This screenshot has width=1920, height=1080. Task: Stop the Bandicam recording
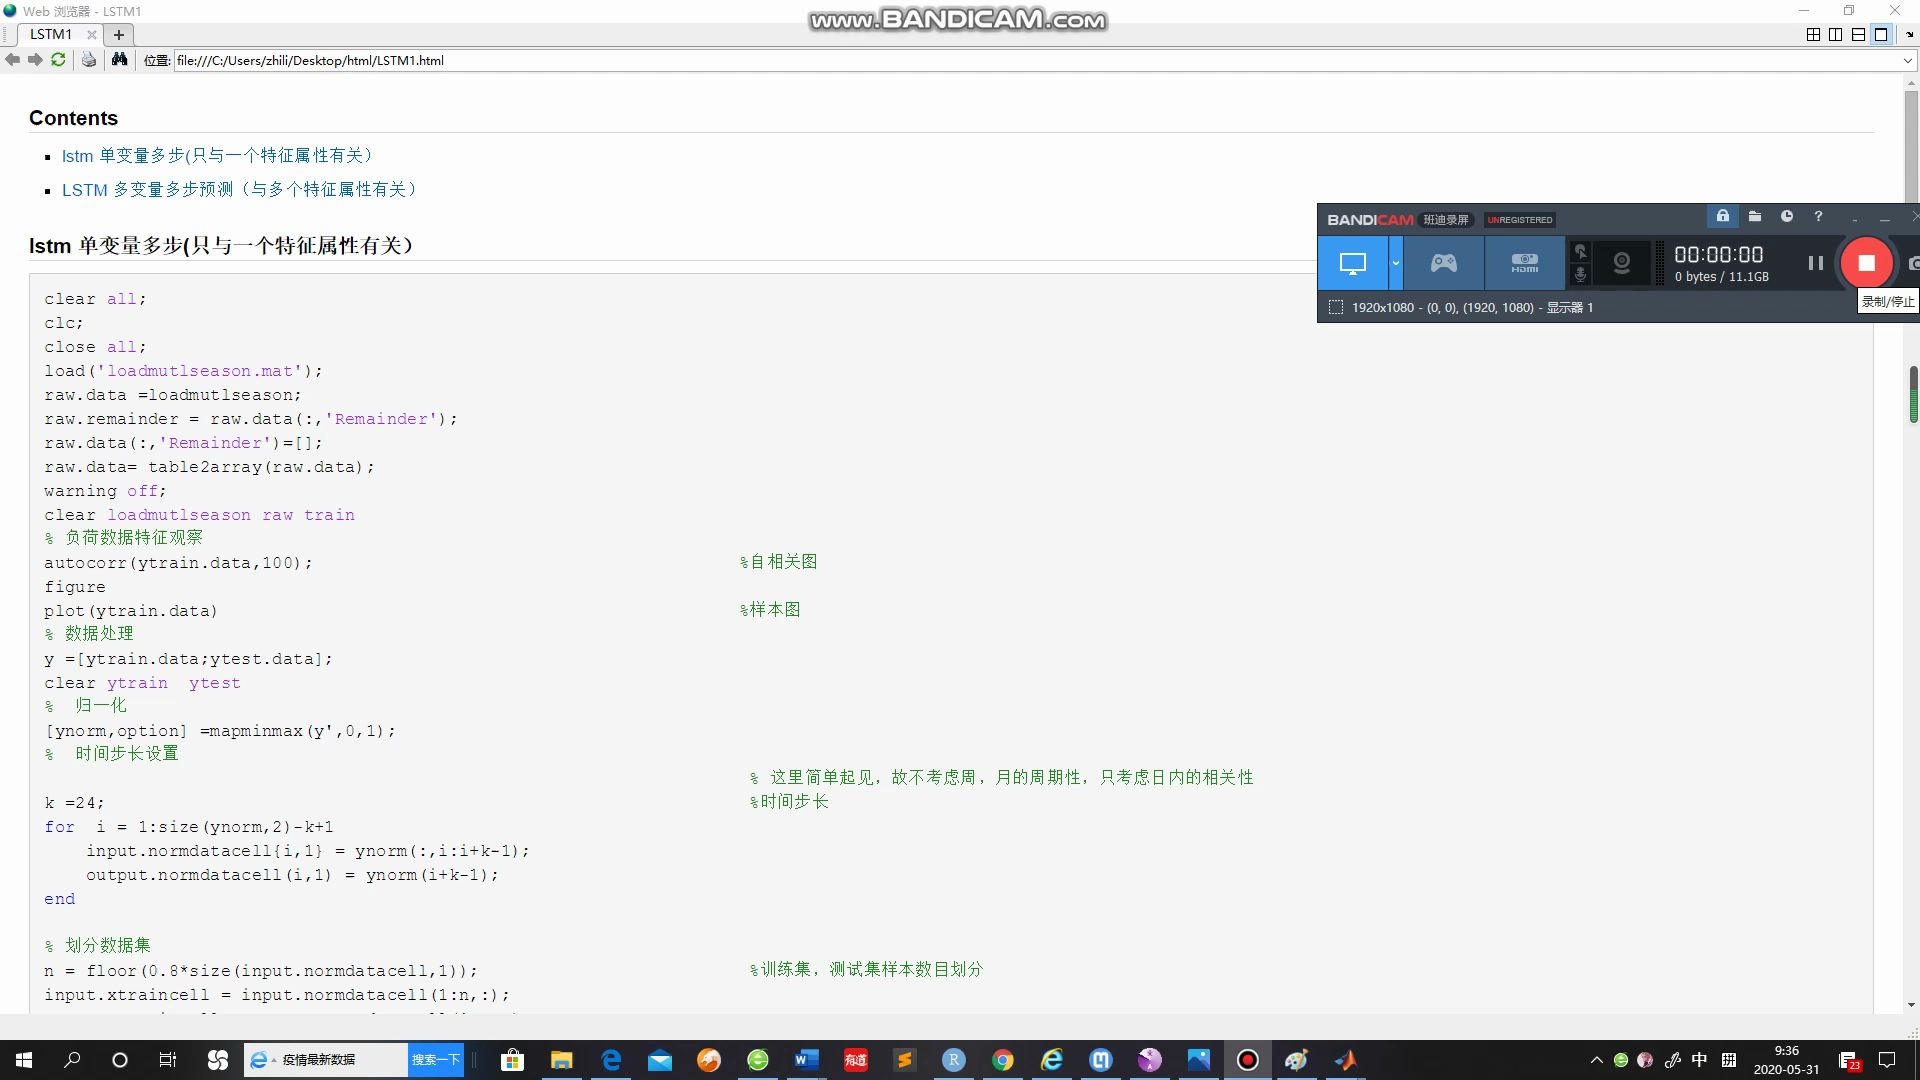pyautogui.click(x=1866, y=263)
